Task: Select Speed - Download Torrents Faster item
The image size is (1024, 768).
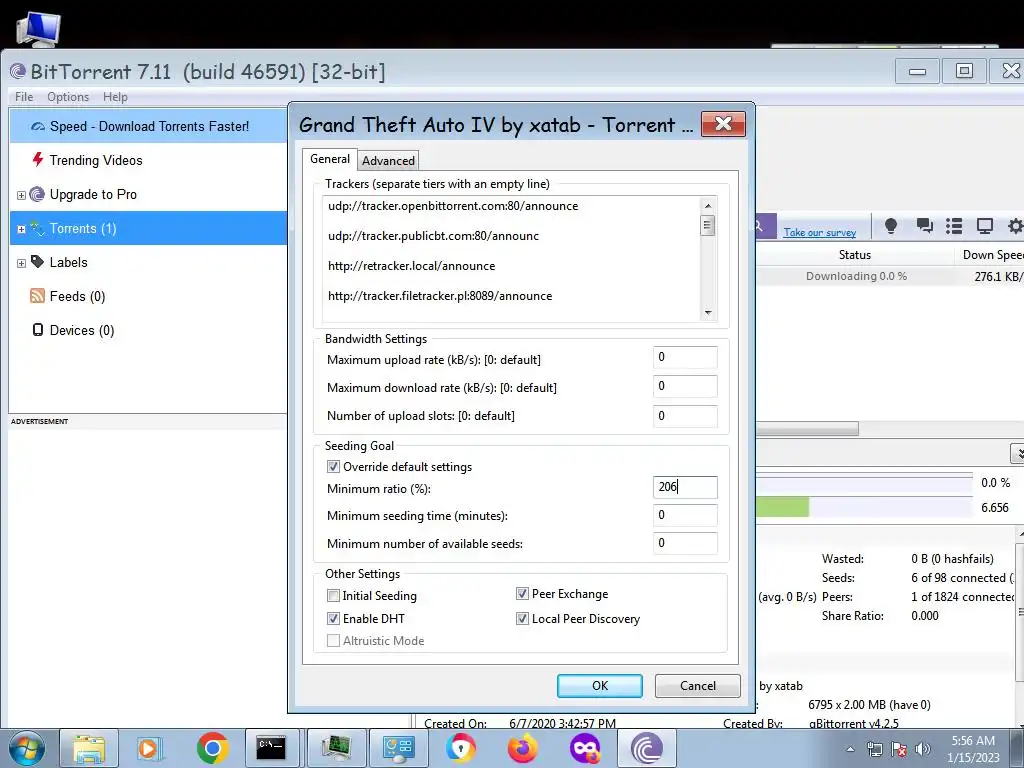Action: pos(148,126)
